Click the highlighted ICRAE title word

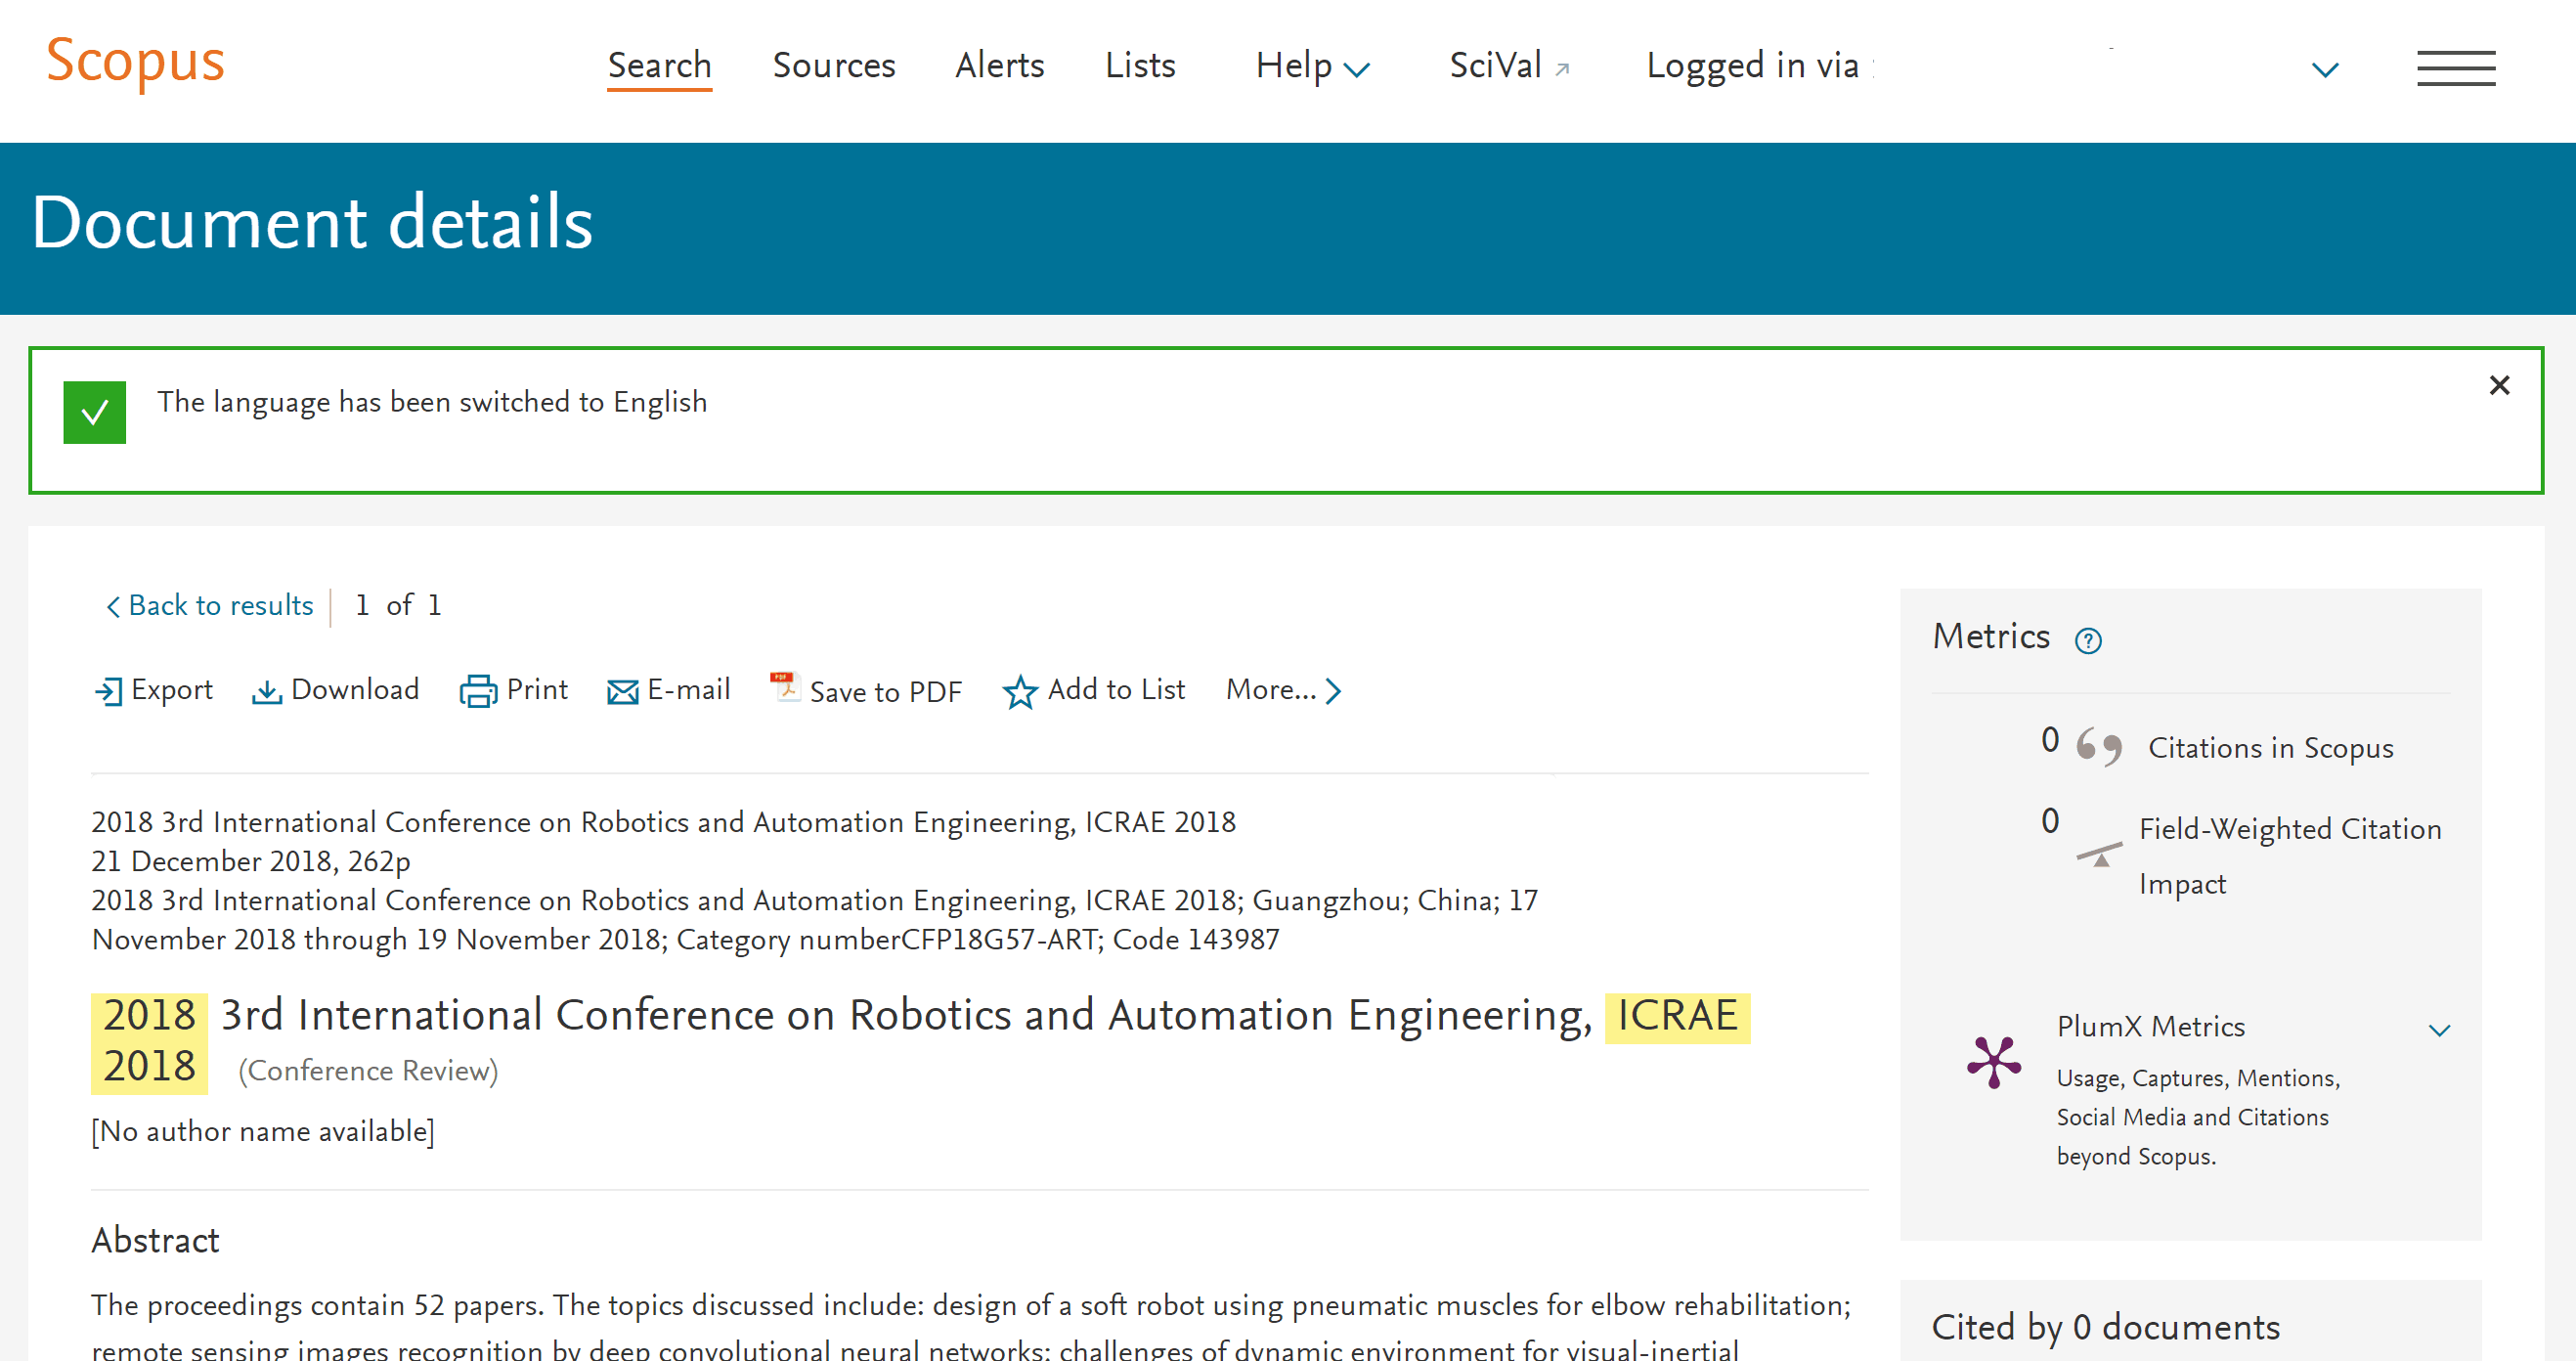click(x=1677, y=1016)
